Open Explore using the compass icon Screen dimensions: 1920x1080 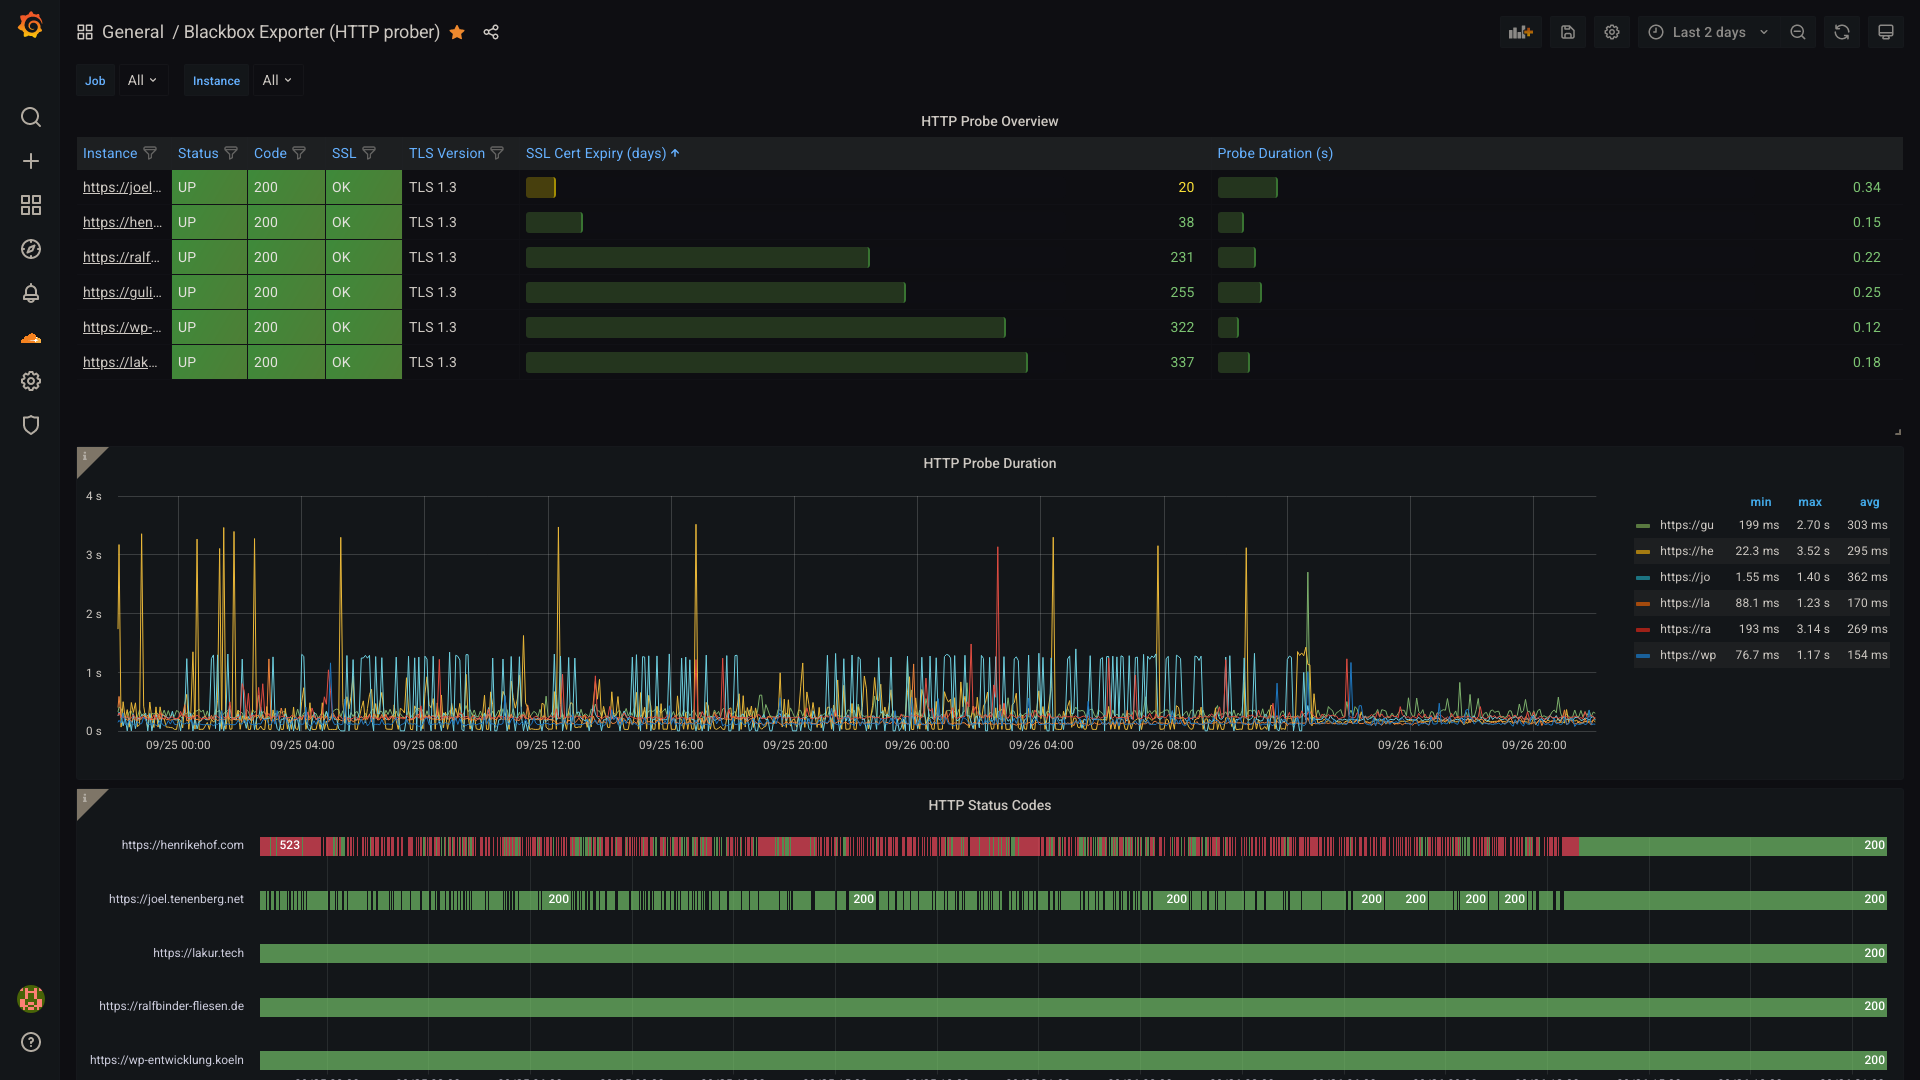click(x=31, y=249)
